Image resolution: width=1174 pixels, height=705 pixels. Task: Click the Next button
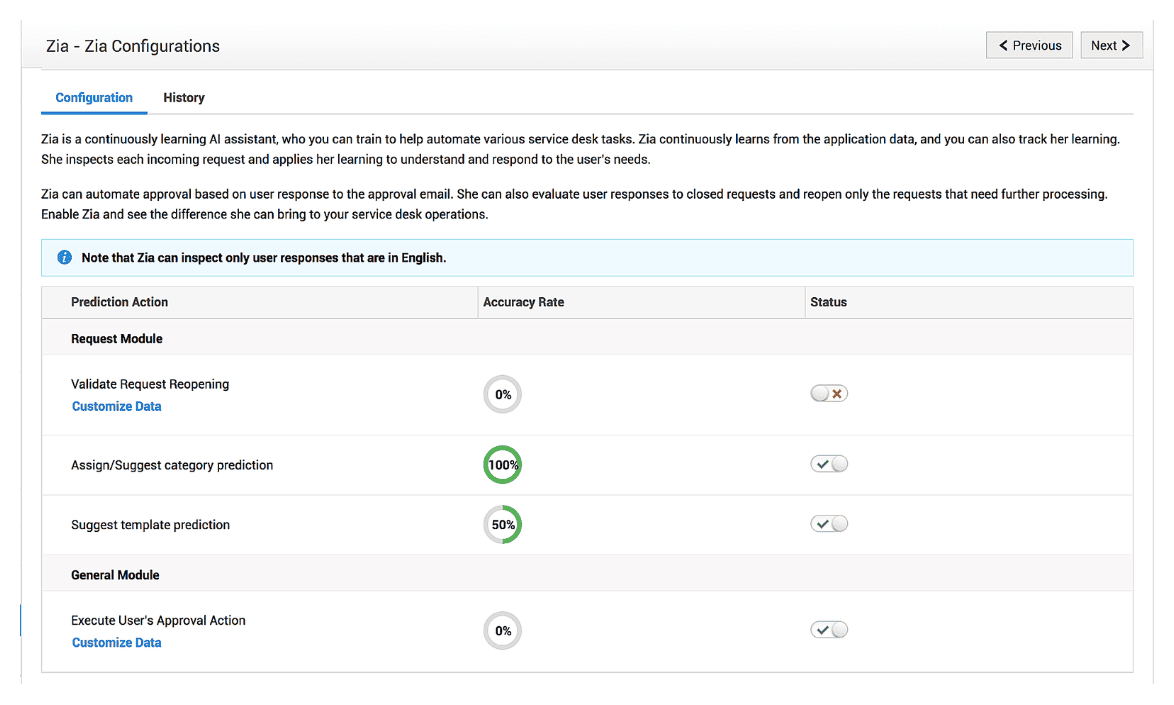tap(1111, 44)
